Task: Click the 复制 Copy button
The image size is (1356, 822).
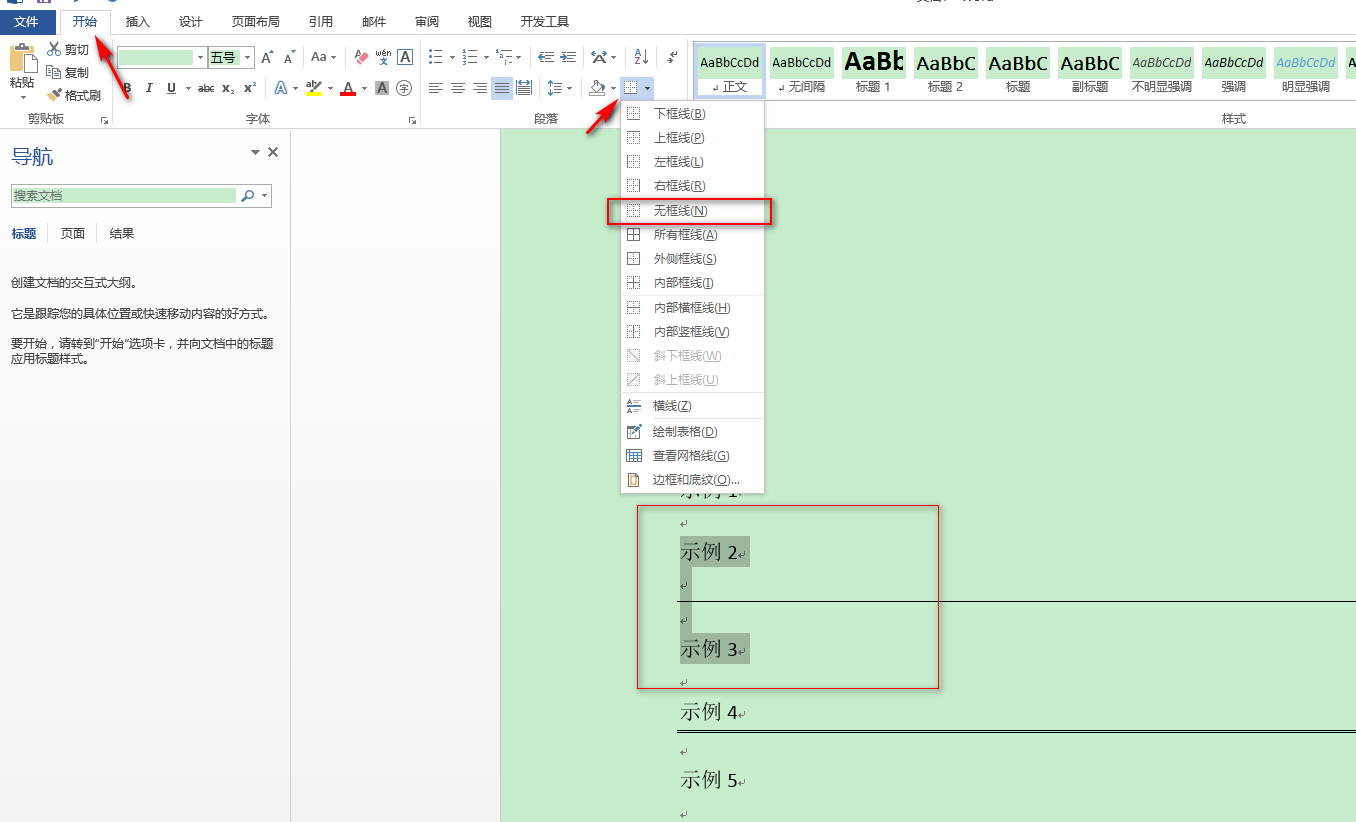Action: click(x=69, y=72)
